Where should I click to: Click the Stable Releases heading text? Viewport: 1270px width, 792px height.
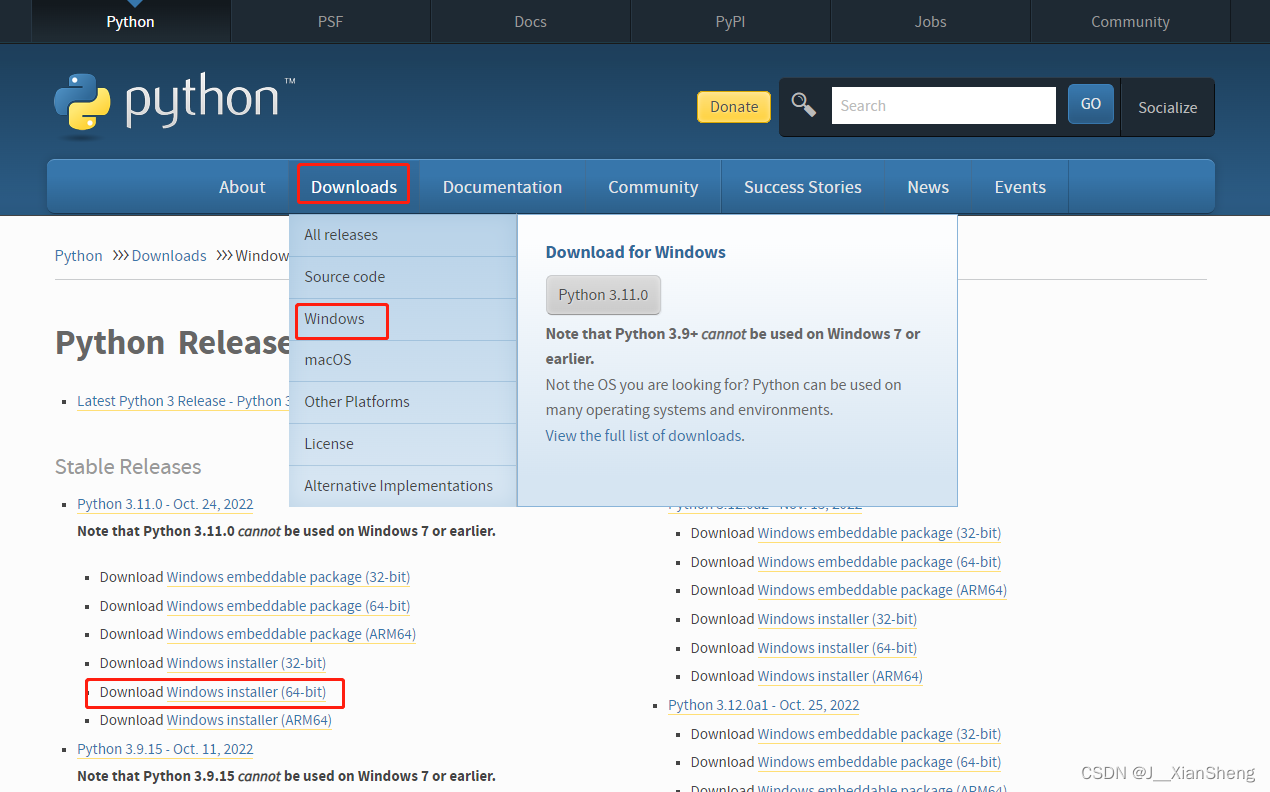pos(128,467)
